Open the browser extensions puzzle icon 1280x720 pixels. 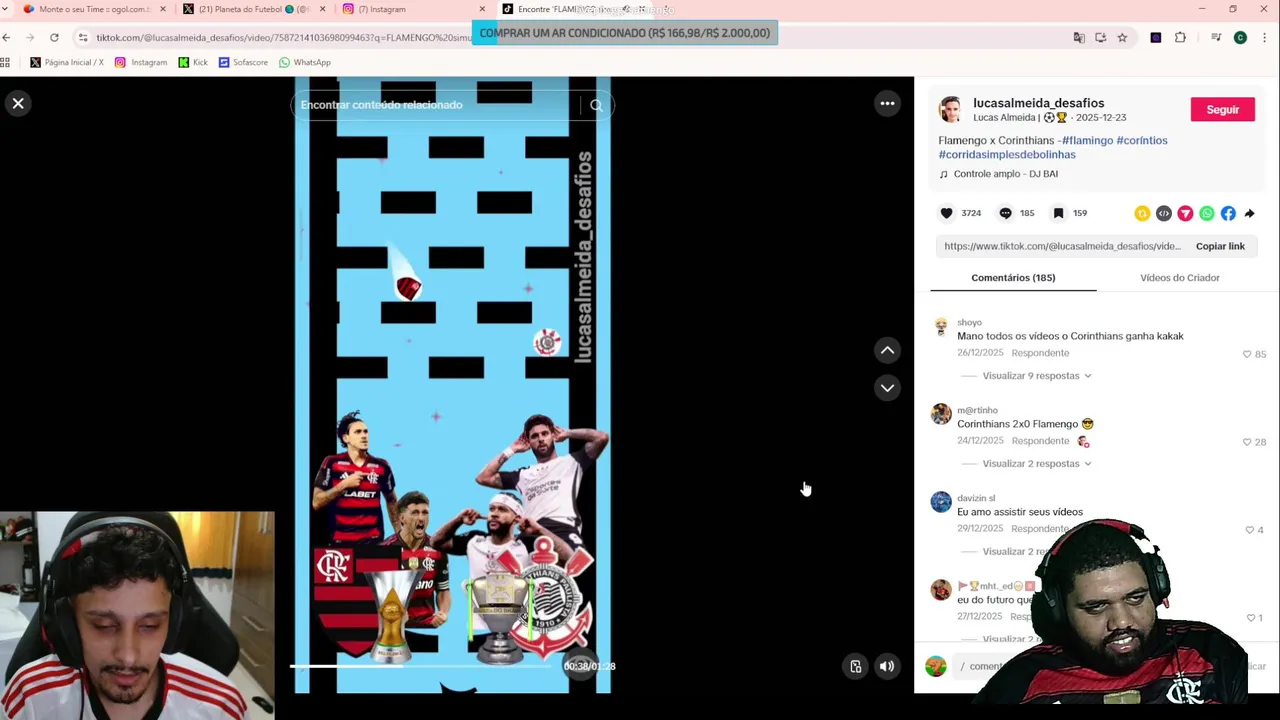[1180, 38]
